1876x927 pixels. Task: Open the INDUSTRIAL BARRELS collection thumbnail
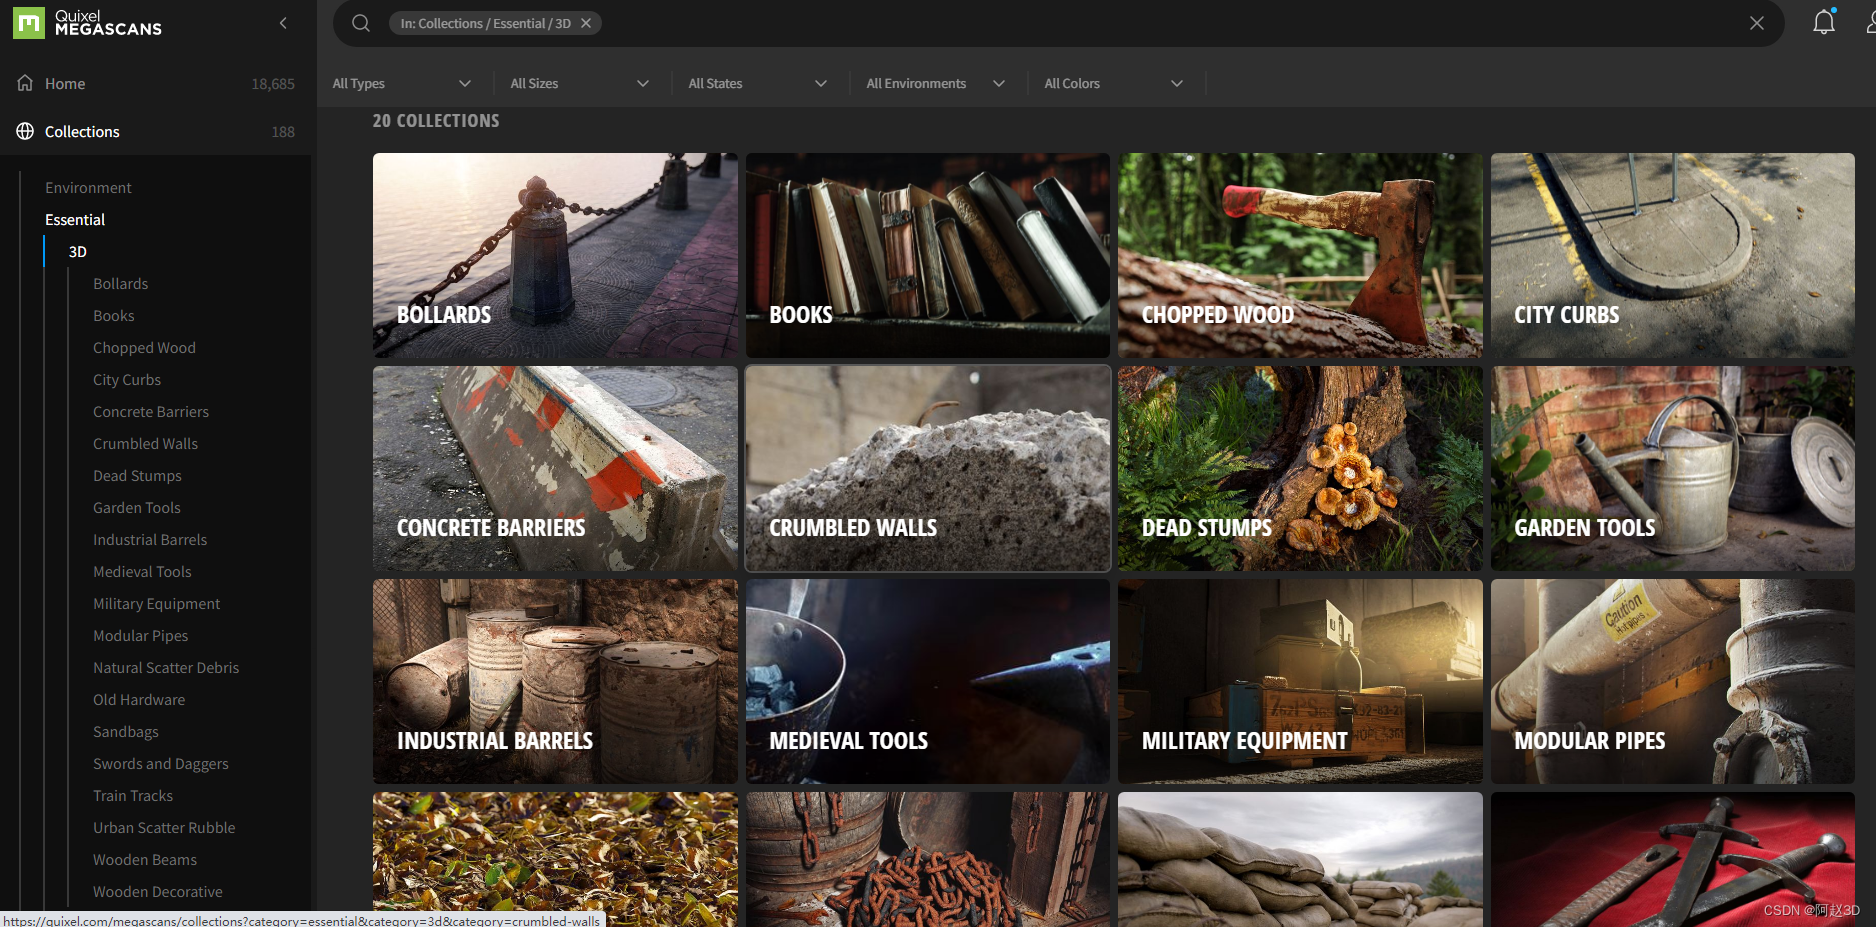click(555, 681)
